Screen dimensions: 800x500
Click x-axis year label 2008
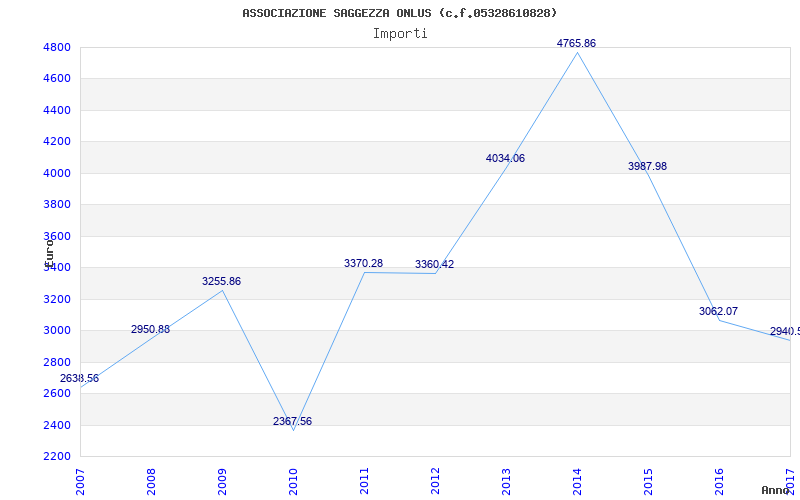point(151,482)
